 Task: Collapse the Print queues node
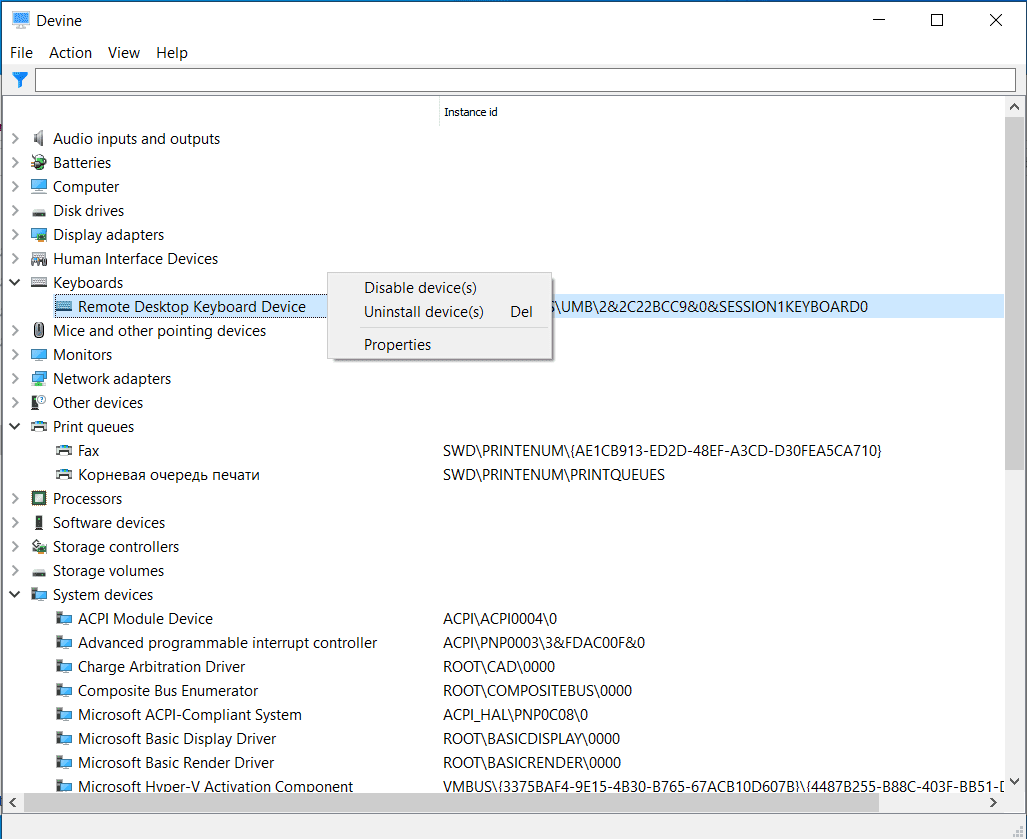tap(15, 426)
